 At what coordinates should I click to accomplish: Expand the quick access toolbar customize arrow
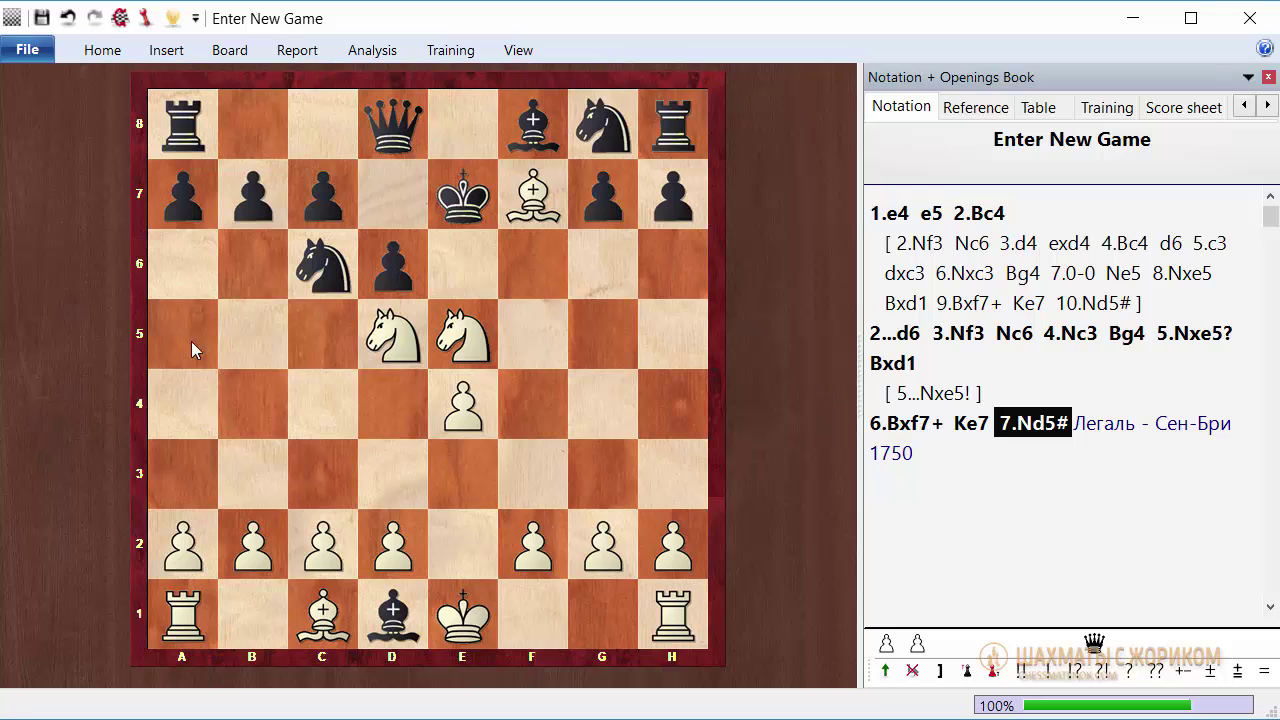[195, 18]
